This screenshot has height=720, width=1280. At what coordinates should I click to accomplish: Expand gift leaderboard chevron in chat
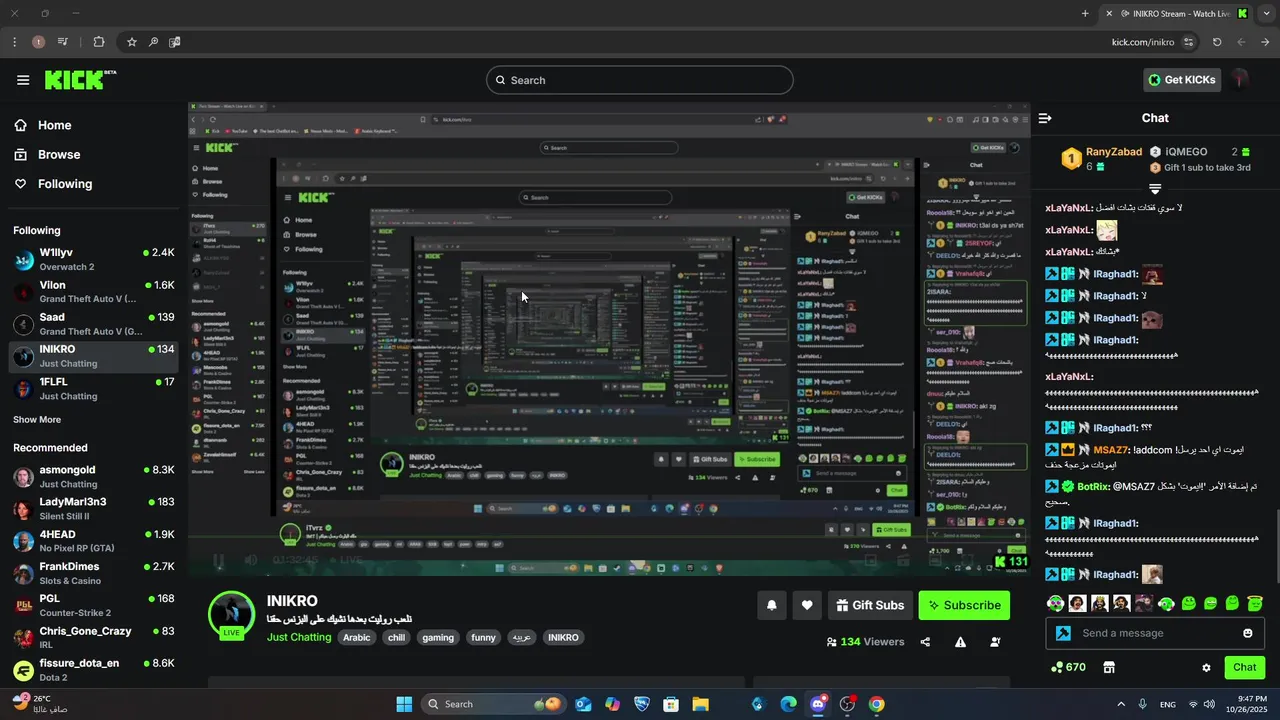point(1155,188)
